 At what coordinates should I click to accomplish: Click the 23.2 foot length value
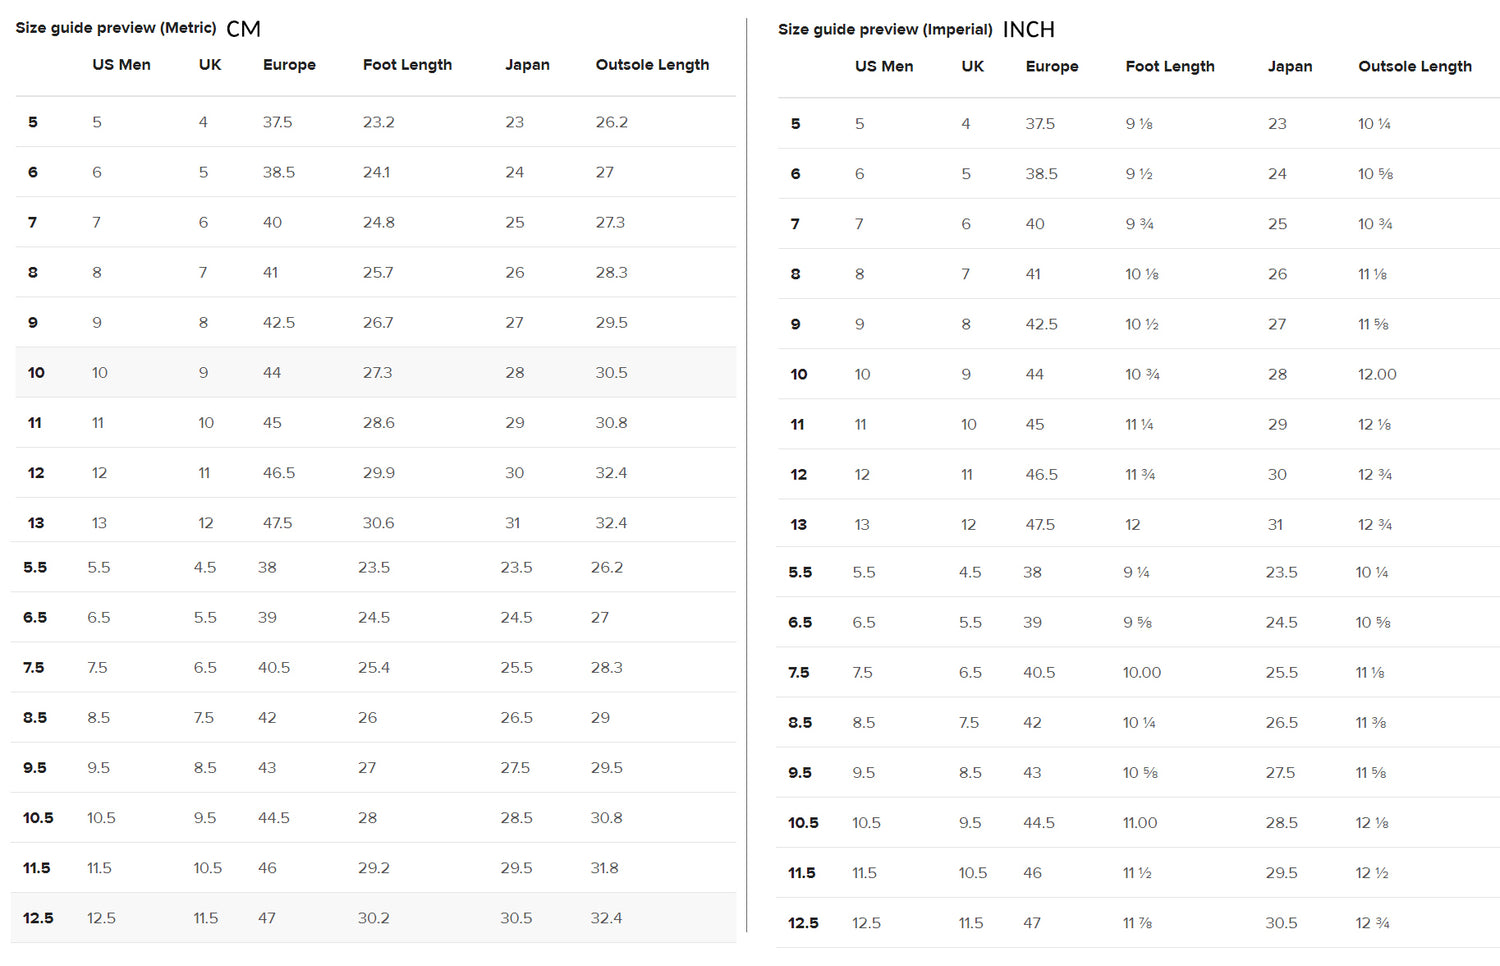click(378, 122)
